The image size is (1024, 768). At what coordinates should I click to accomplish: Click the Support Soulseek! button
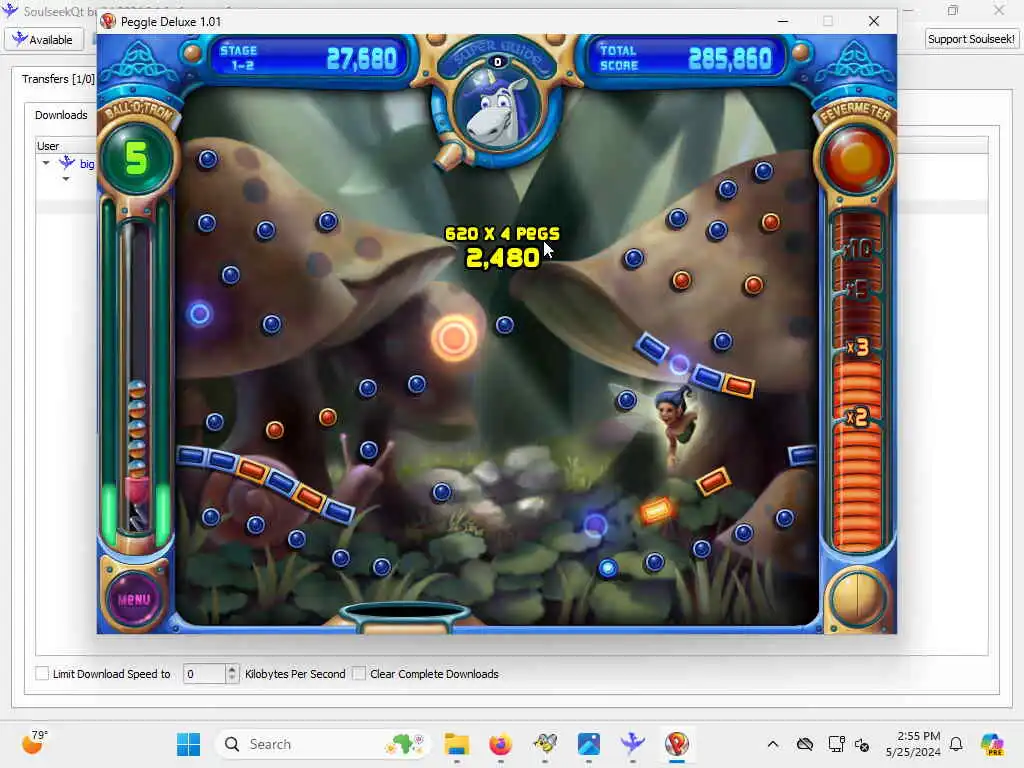(x=971, y=39)
